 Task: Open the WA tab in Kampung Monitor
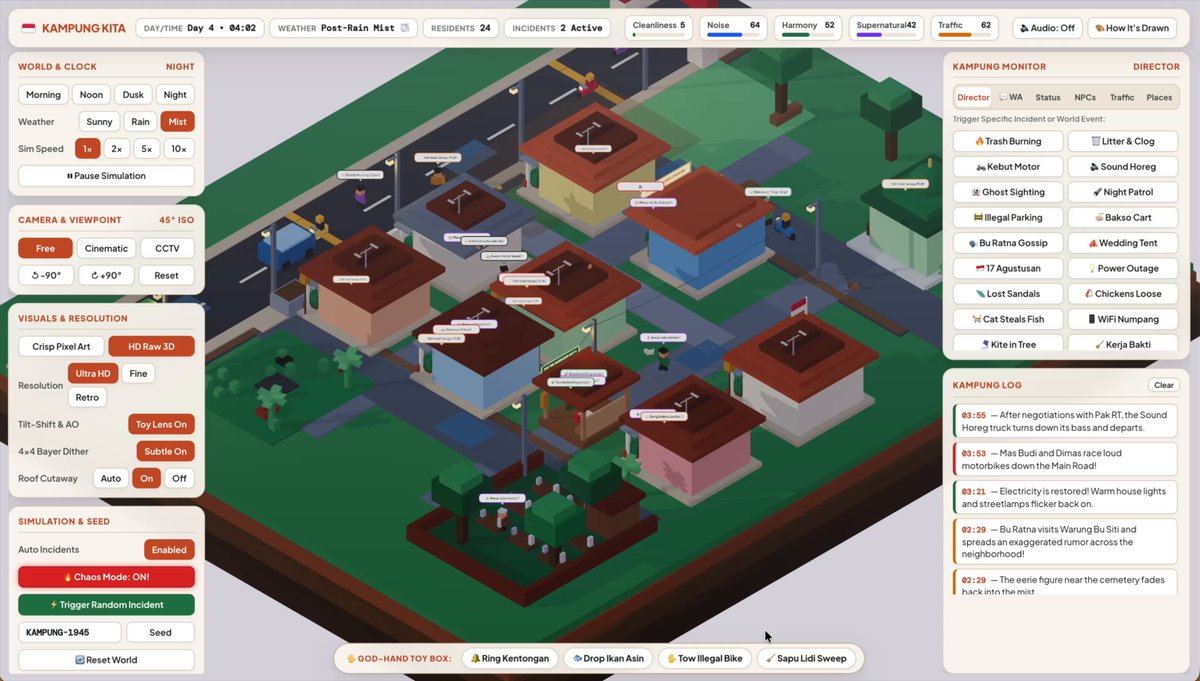[x=1010, y=97]
